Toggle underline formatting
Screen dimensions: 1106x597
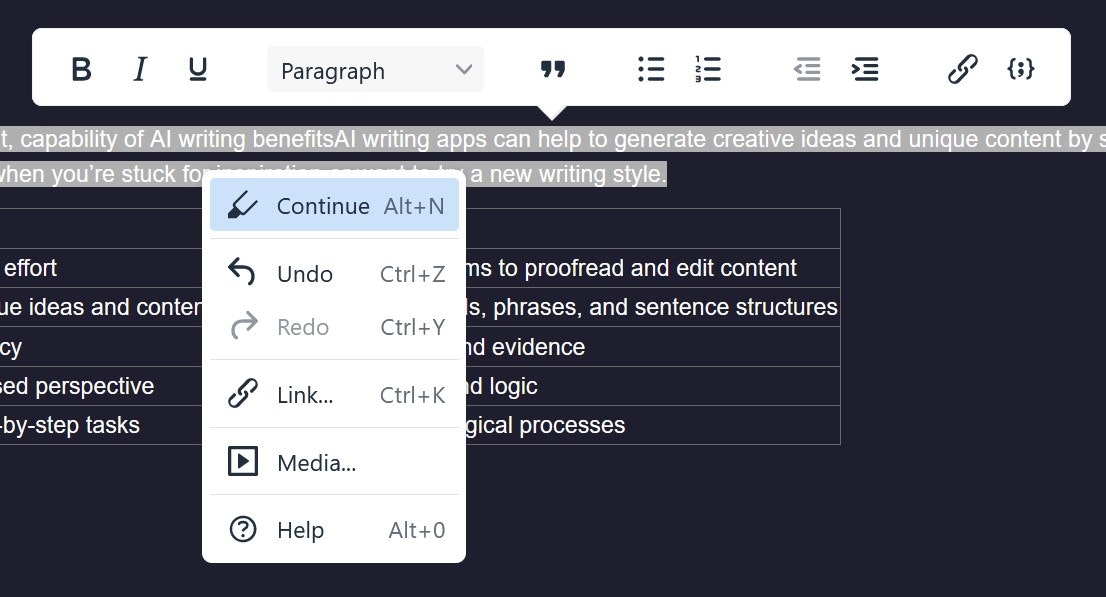tap(198, 69)
